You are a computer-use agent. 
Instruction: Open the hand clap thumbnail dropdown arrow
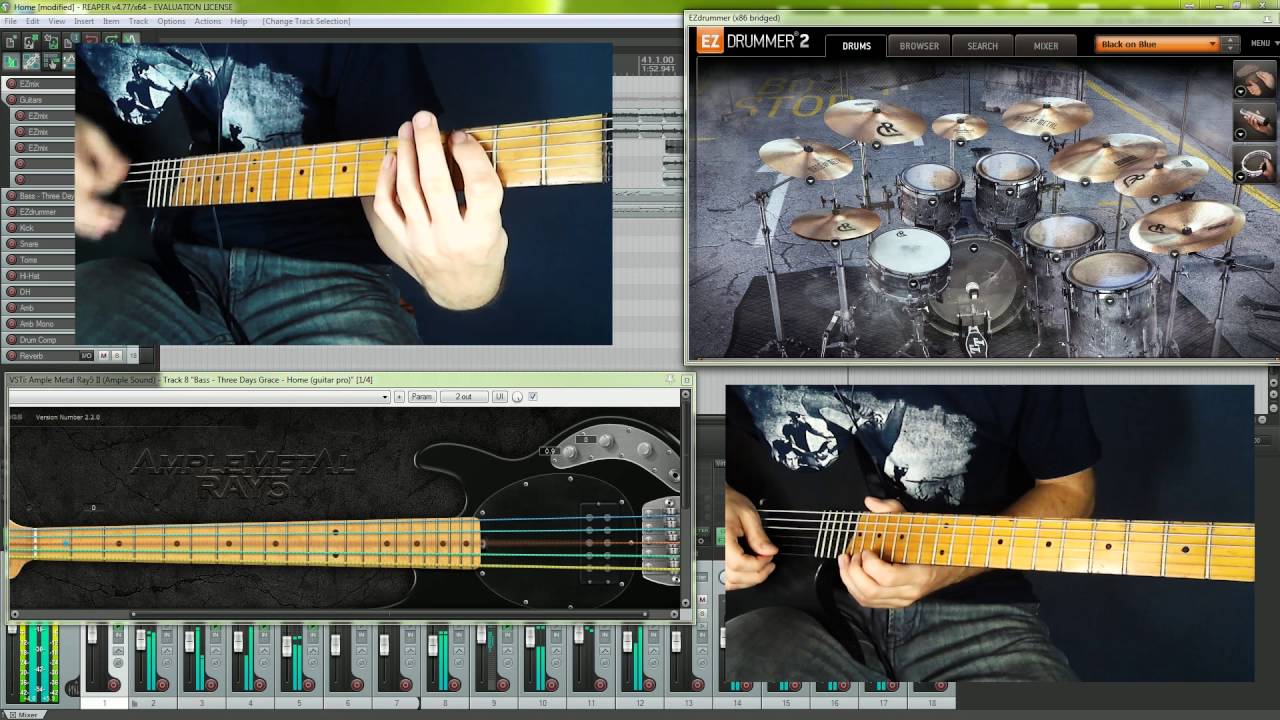pos(1241,91)
